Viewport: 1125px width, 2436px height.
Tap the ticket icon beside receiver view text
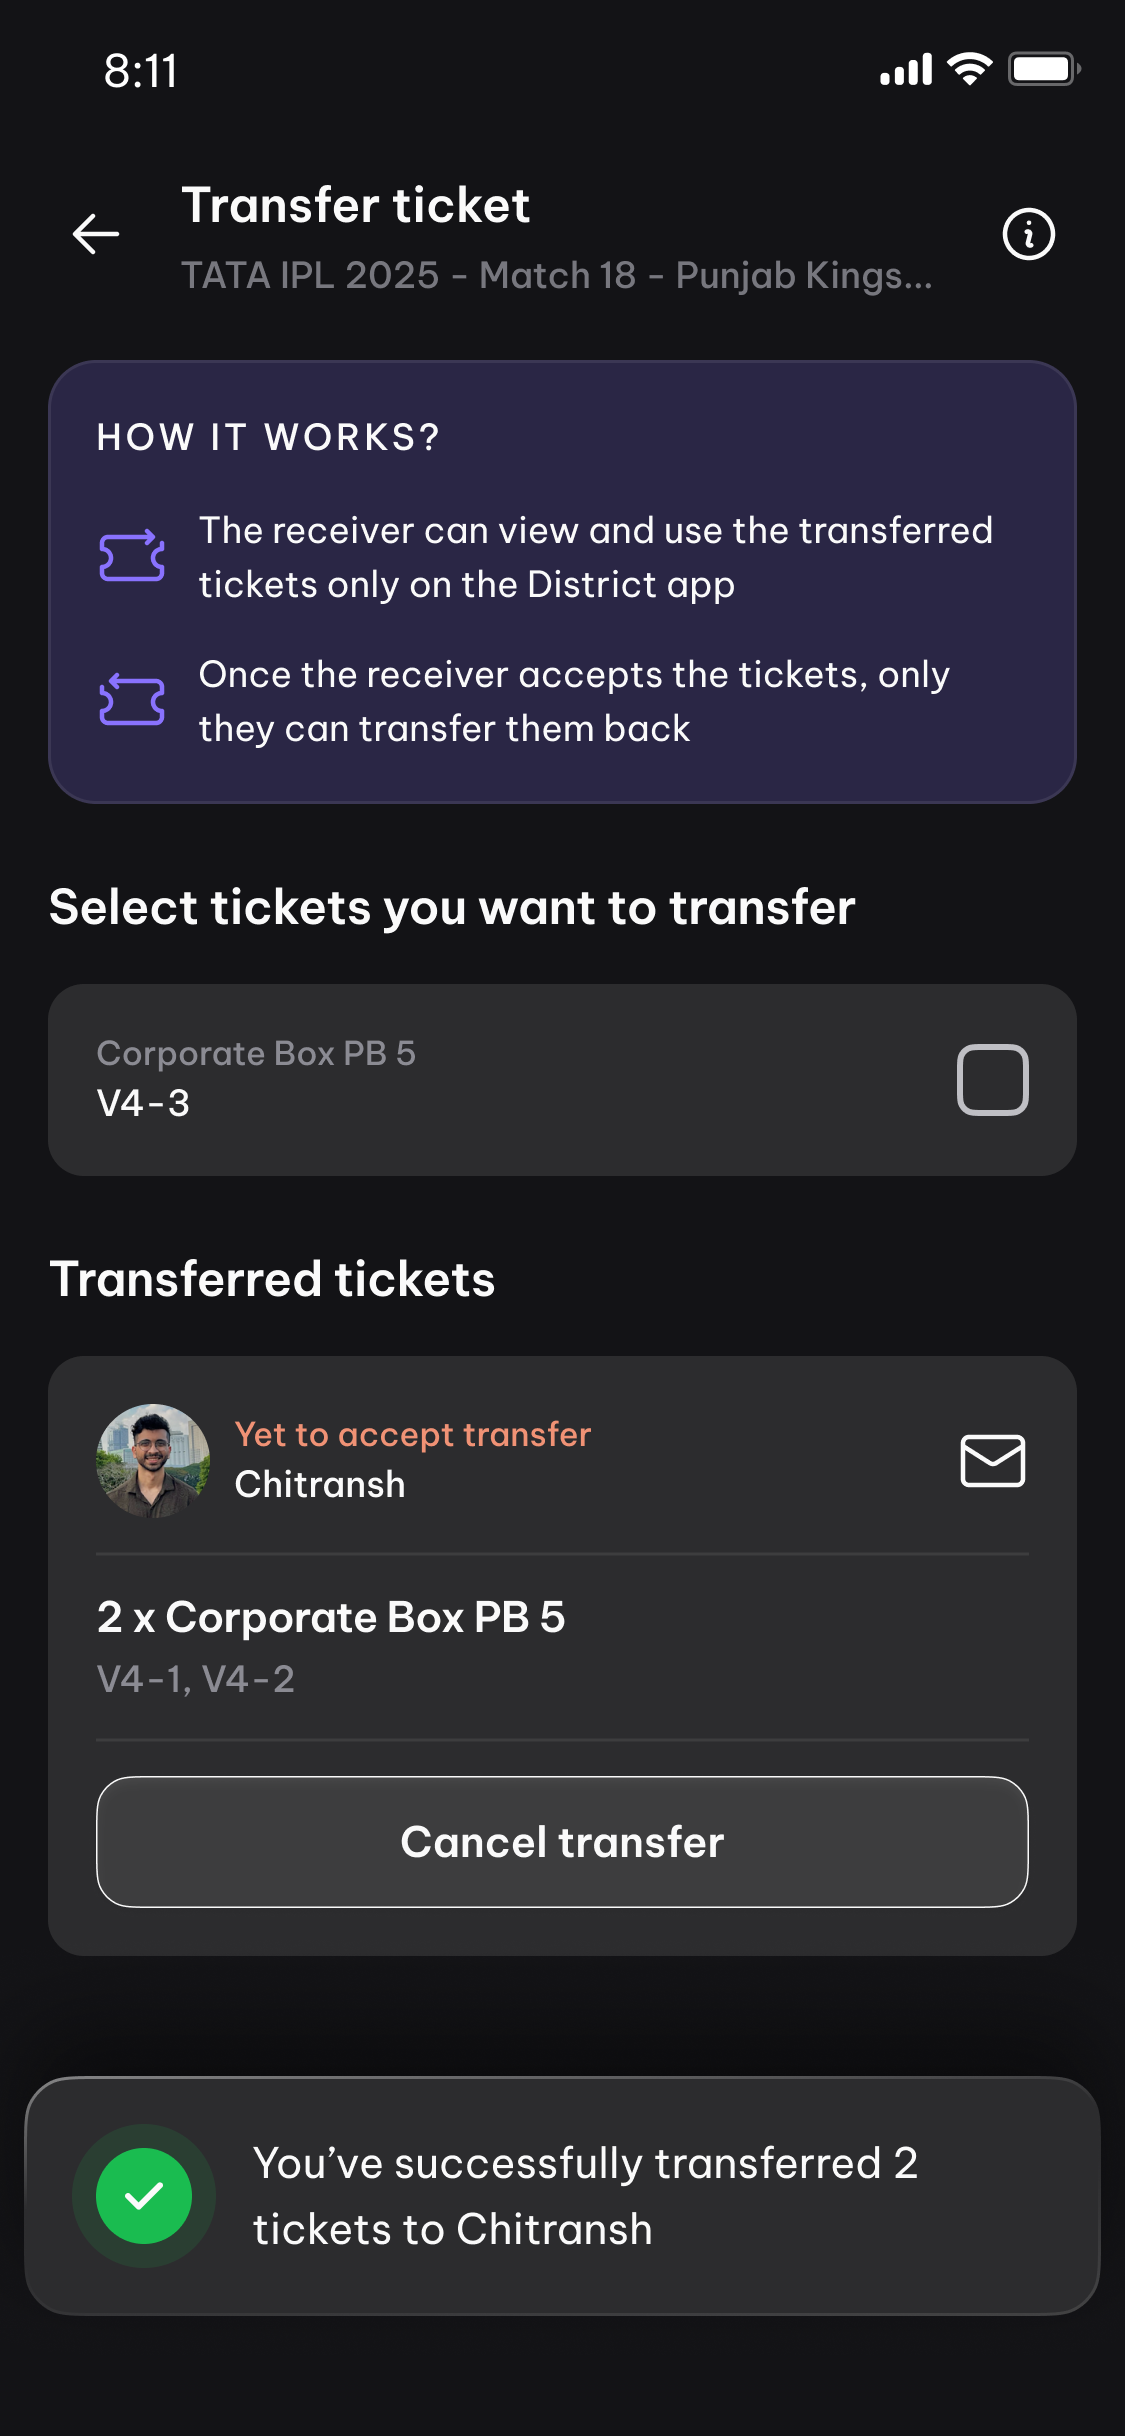click(132, 556)
